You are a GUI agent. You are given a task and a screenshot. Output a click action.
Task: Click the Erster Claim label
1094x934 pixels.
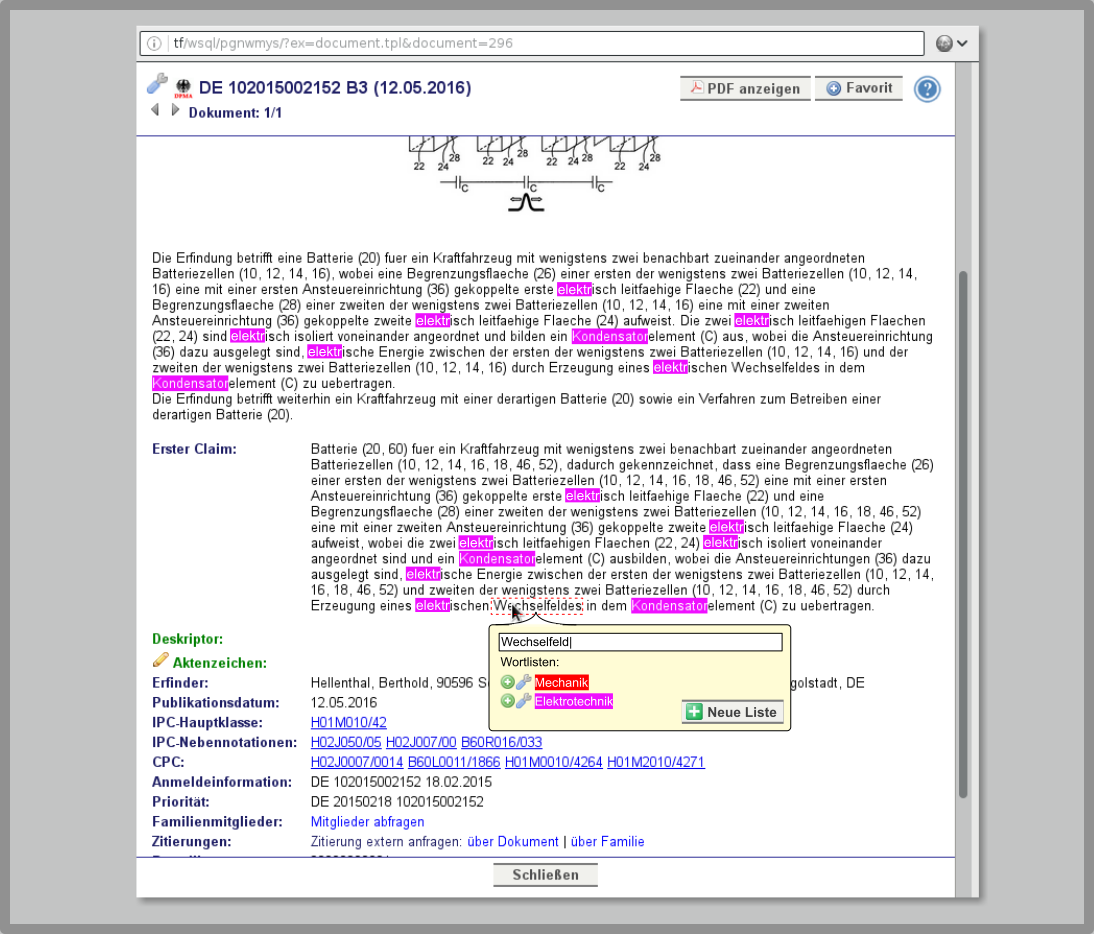(194, 449)
